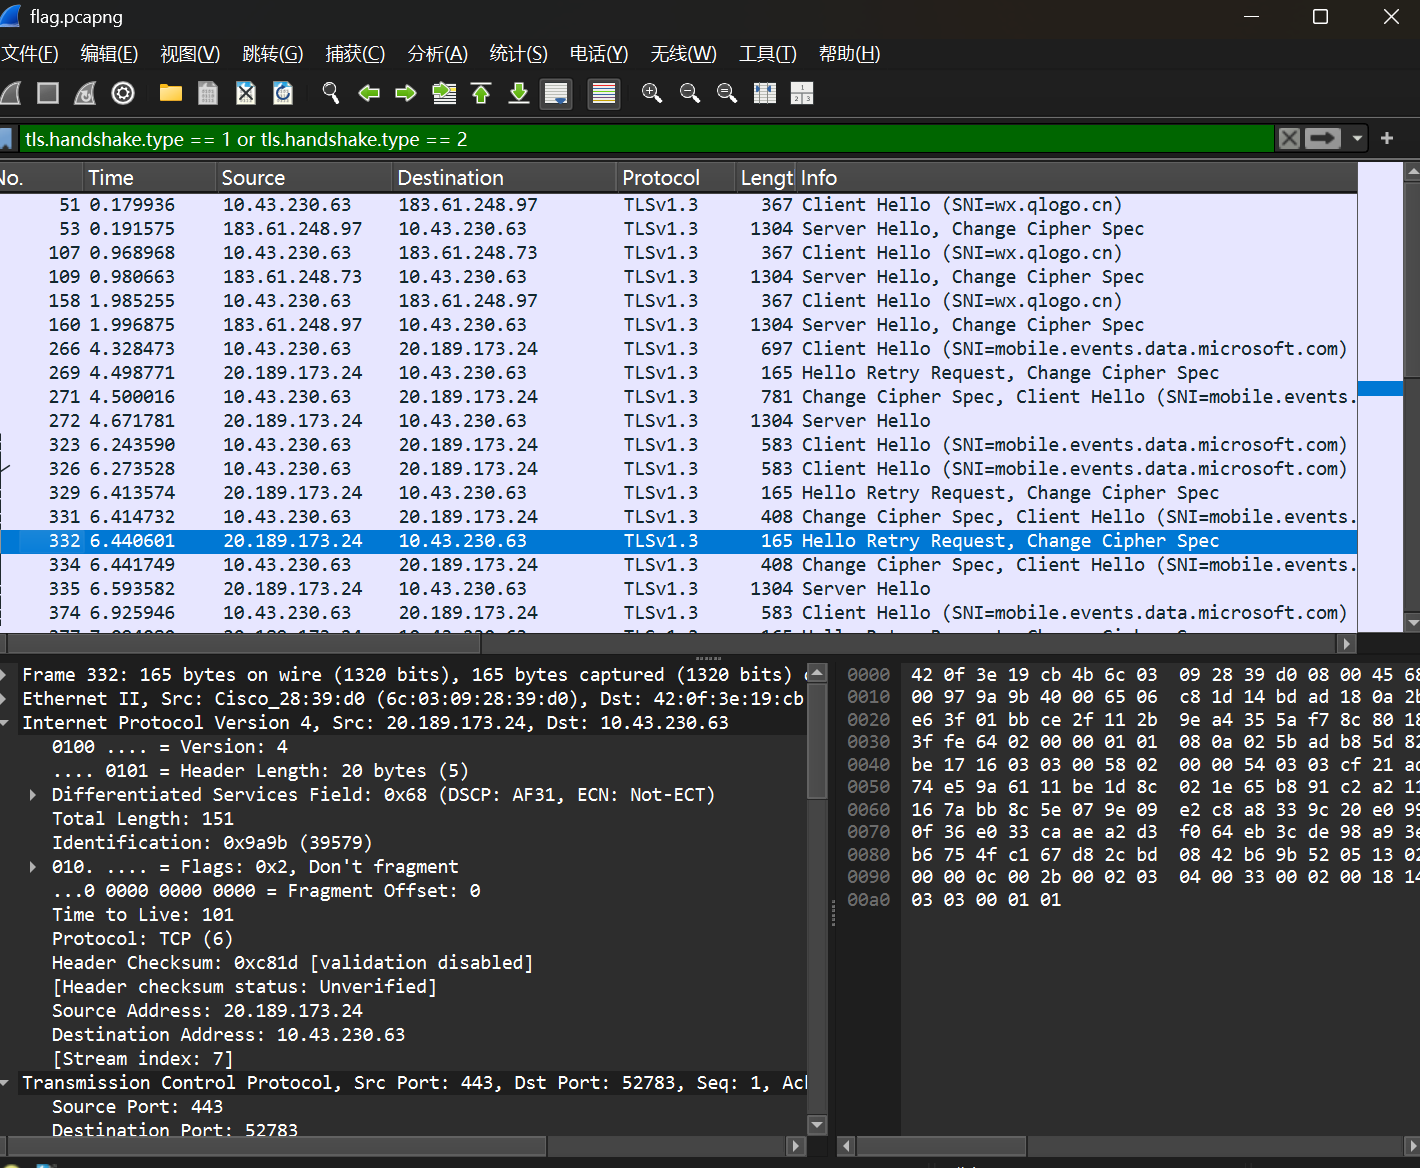This screenshot has width=1420, height=1168.
Task: Expand the Frame 332 tree node
Action: click(x=5, y=675)
